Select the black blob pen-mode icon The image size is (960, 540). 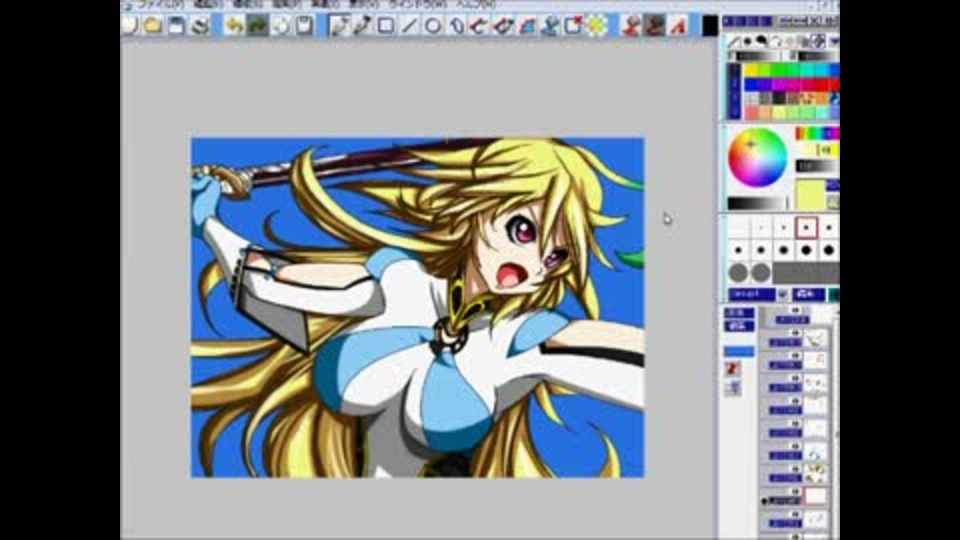coord(761,42)
